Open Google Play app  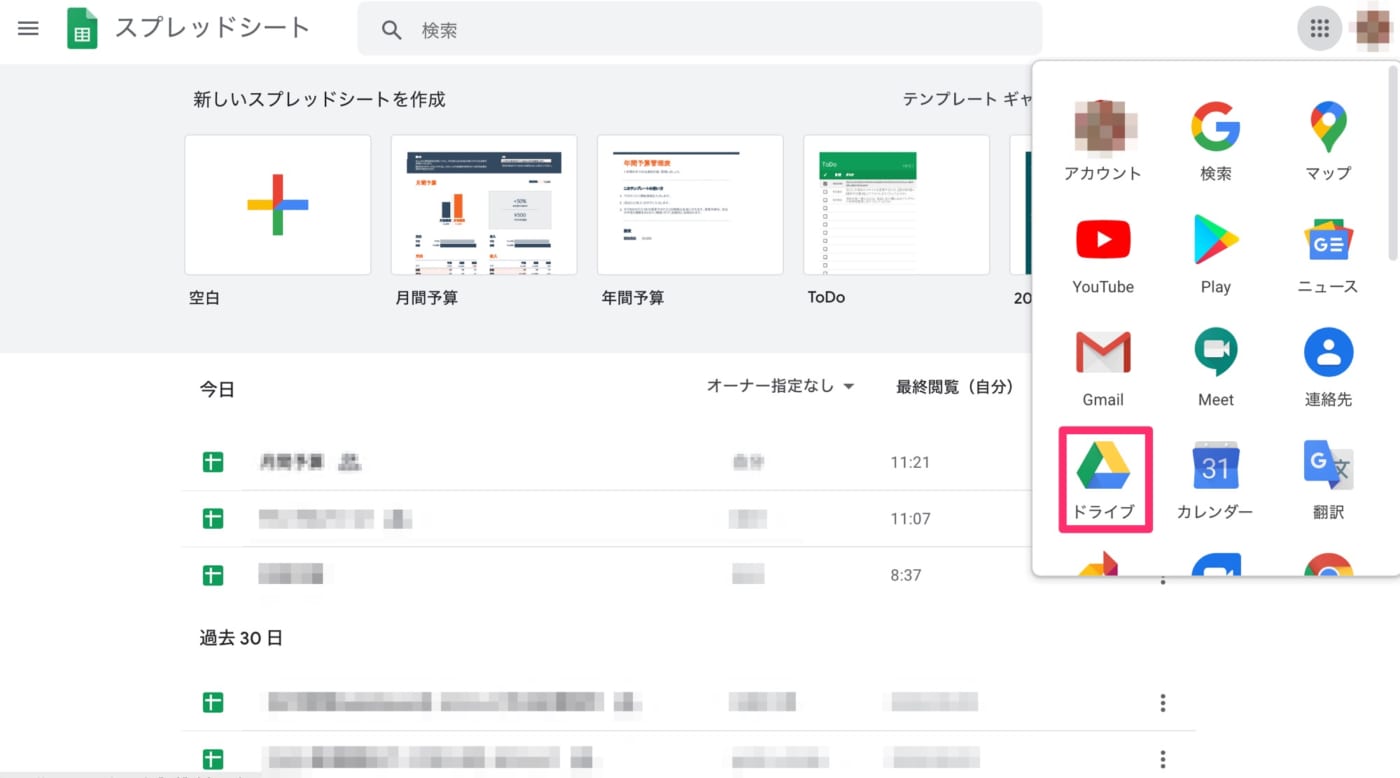click(1216, 254)
